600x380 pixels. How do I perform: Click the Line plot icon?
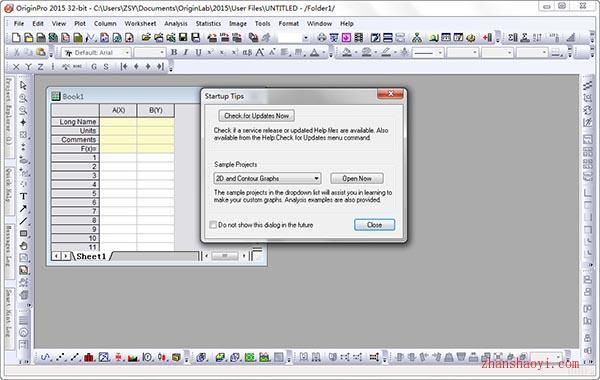tap(46, 357)
